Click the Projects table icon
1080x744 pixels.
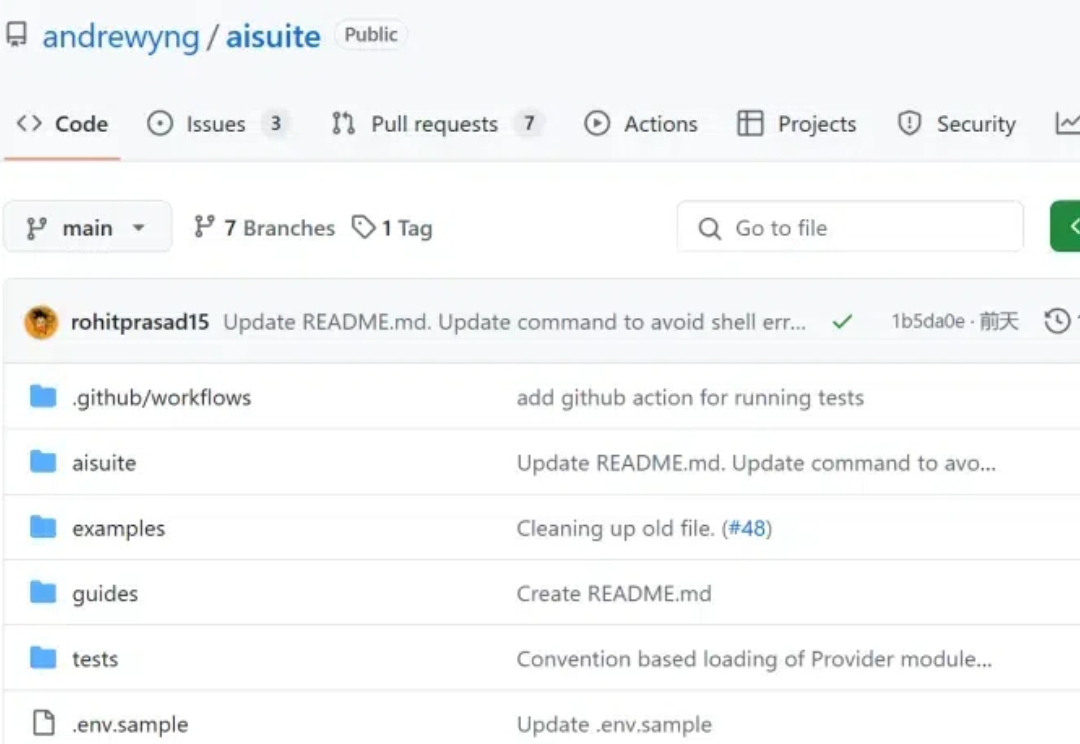pos(750,124)
